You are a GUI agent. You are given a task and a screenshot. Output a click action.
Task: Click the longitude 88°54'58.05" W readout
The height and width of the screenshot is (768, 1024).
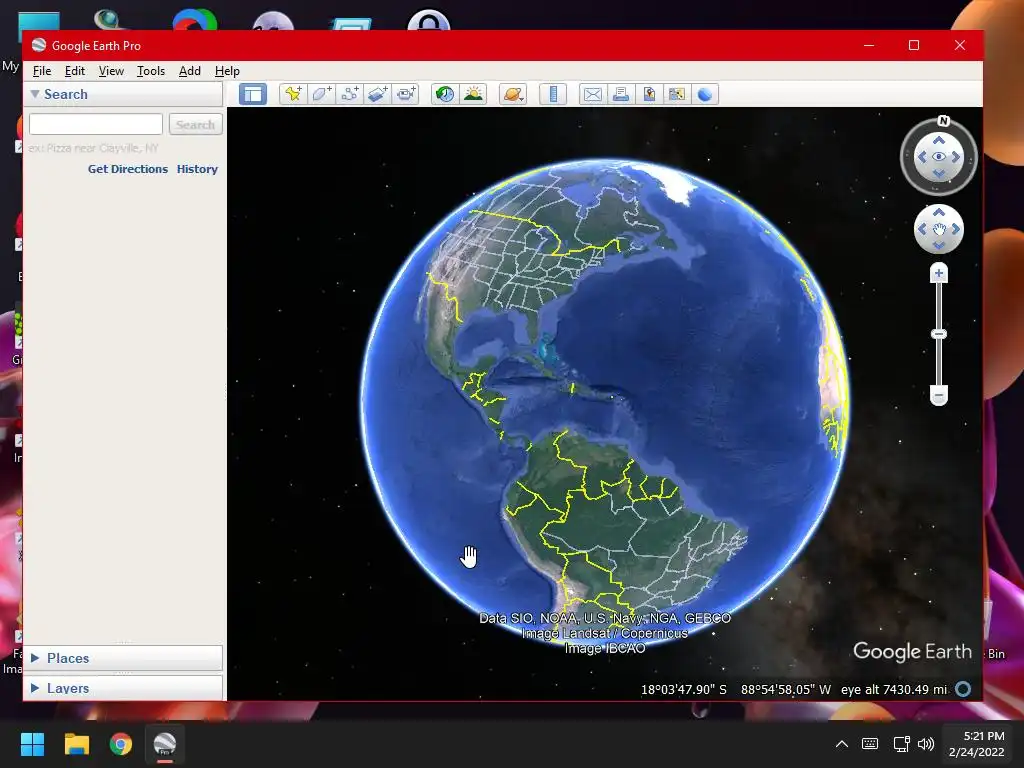click(x=786, y=689)
